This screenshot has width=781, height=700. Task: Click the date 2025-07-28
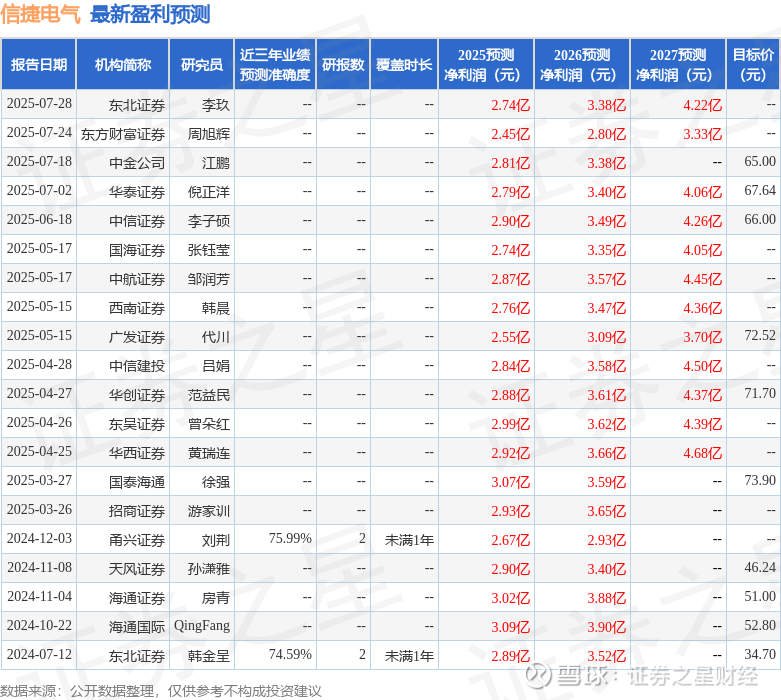click(39, 104)
